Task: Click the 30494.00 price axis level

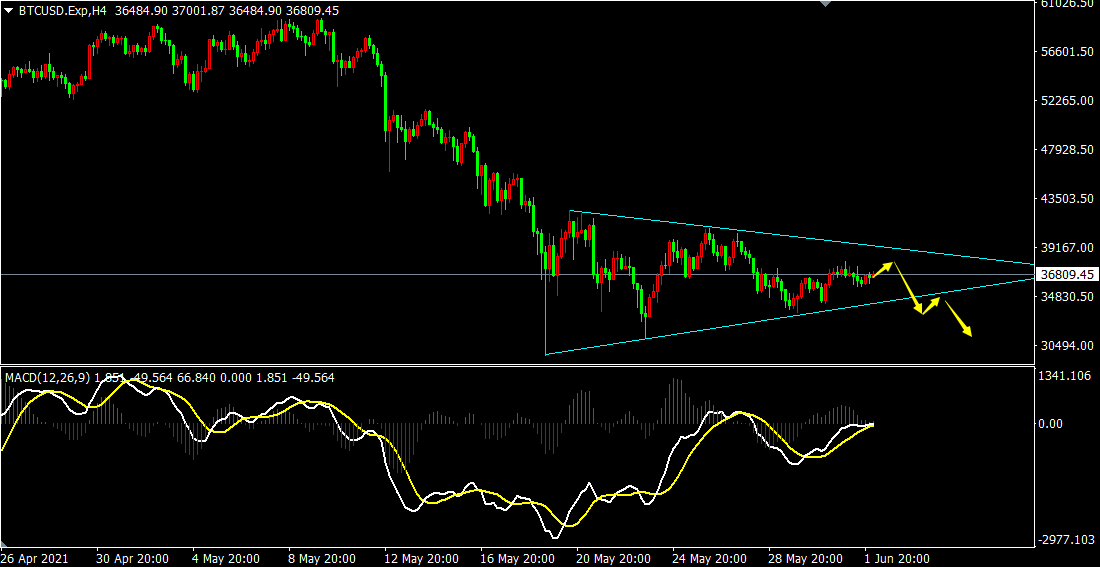Action: click(x=1065, y=346)
